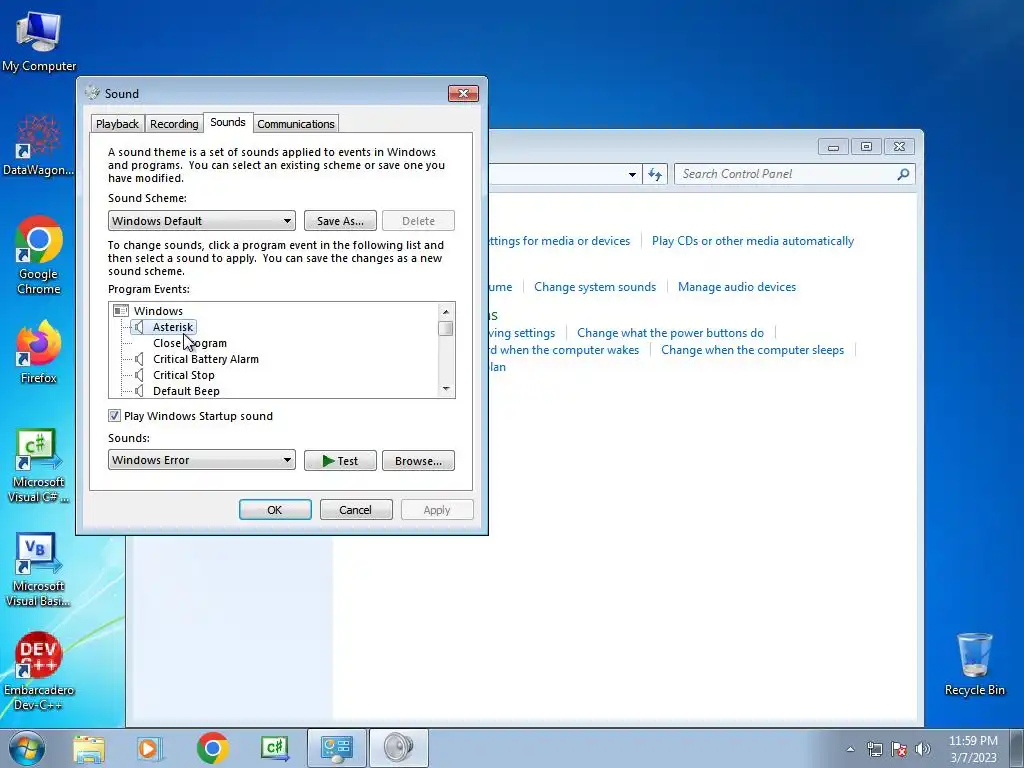This screenshot has width=1024, height=768.
Task: Click speaker icon next to Critical Battery Alarm
Action: tap(139, 359)
